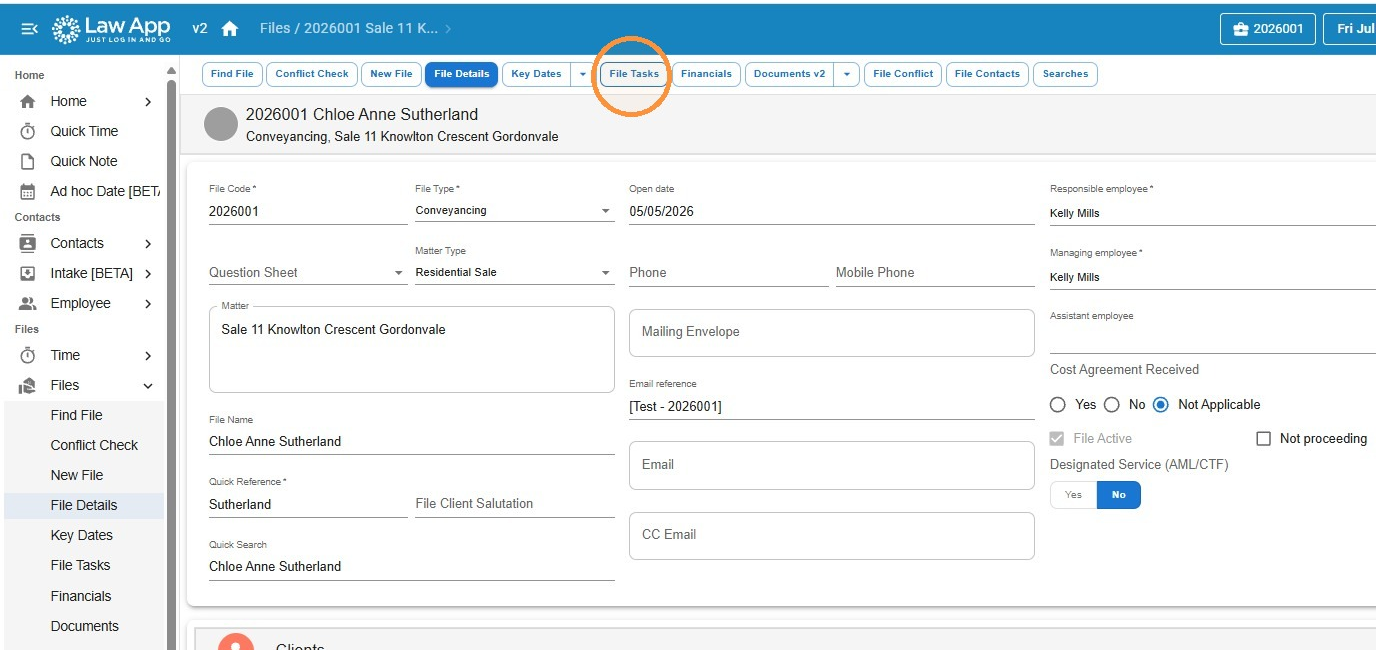Click the sidebar scrollbar up arrow
Screen dimensions: 1376x650
[171, 71]
